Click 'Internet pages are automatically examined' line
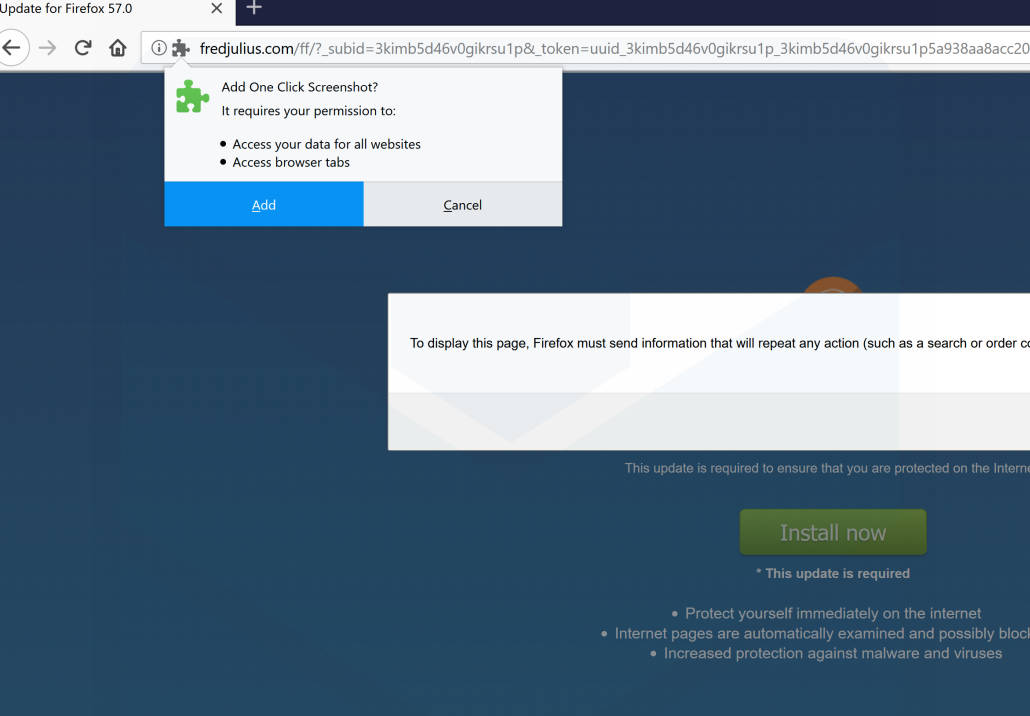Viewport: 1030px width, 716px height. (x=822, y=633)
